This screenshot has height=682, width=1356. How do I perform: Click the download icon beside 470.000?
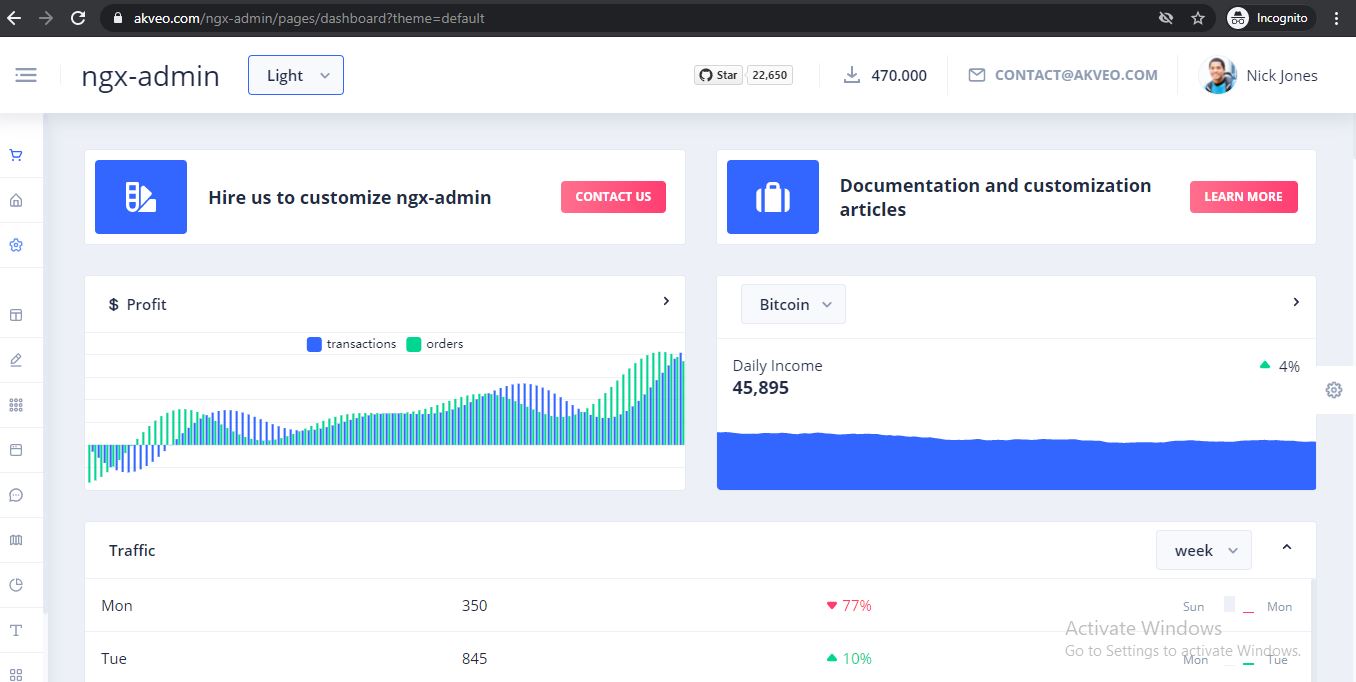852,75
